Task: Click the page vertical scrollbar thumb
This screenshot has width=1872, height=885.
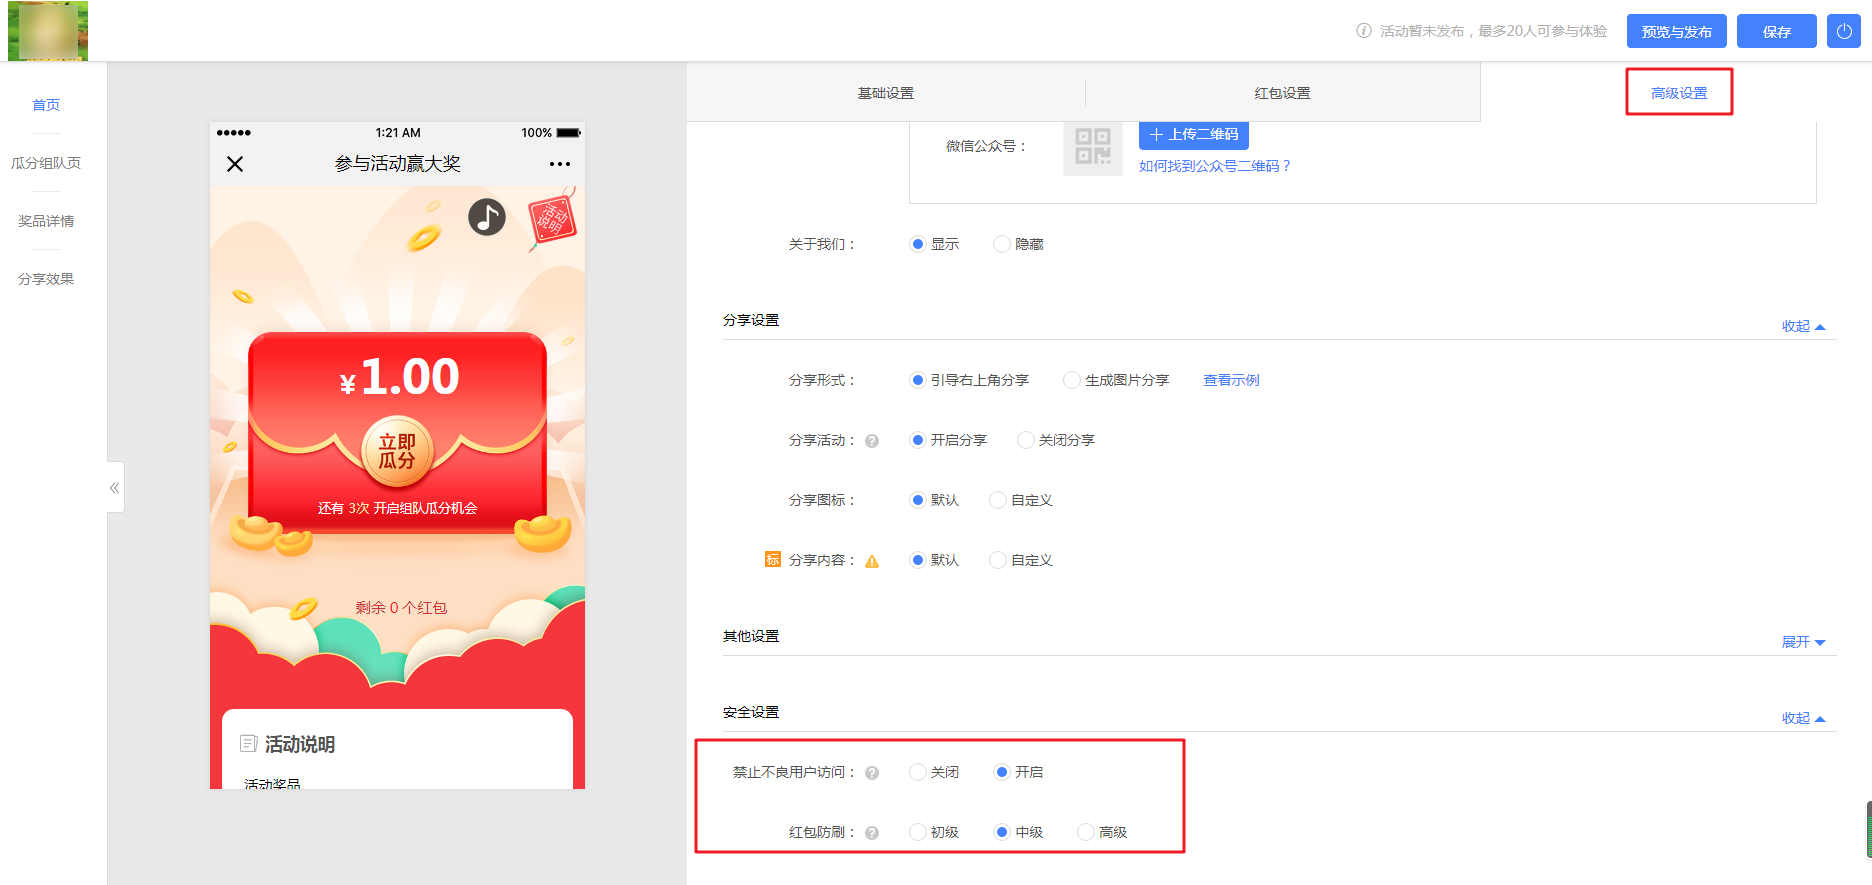Action: 1869,829
